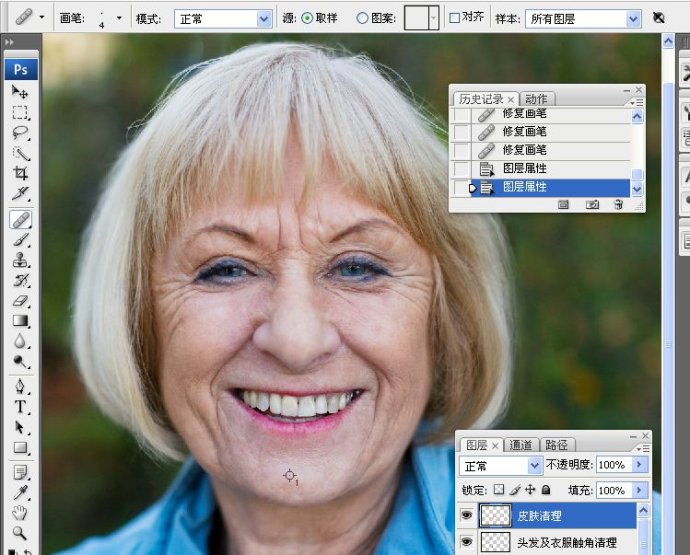Click the first 图层属性 history state
The height and width of the screenshot is (555, 690).
(x=542, y=168)
